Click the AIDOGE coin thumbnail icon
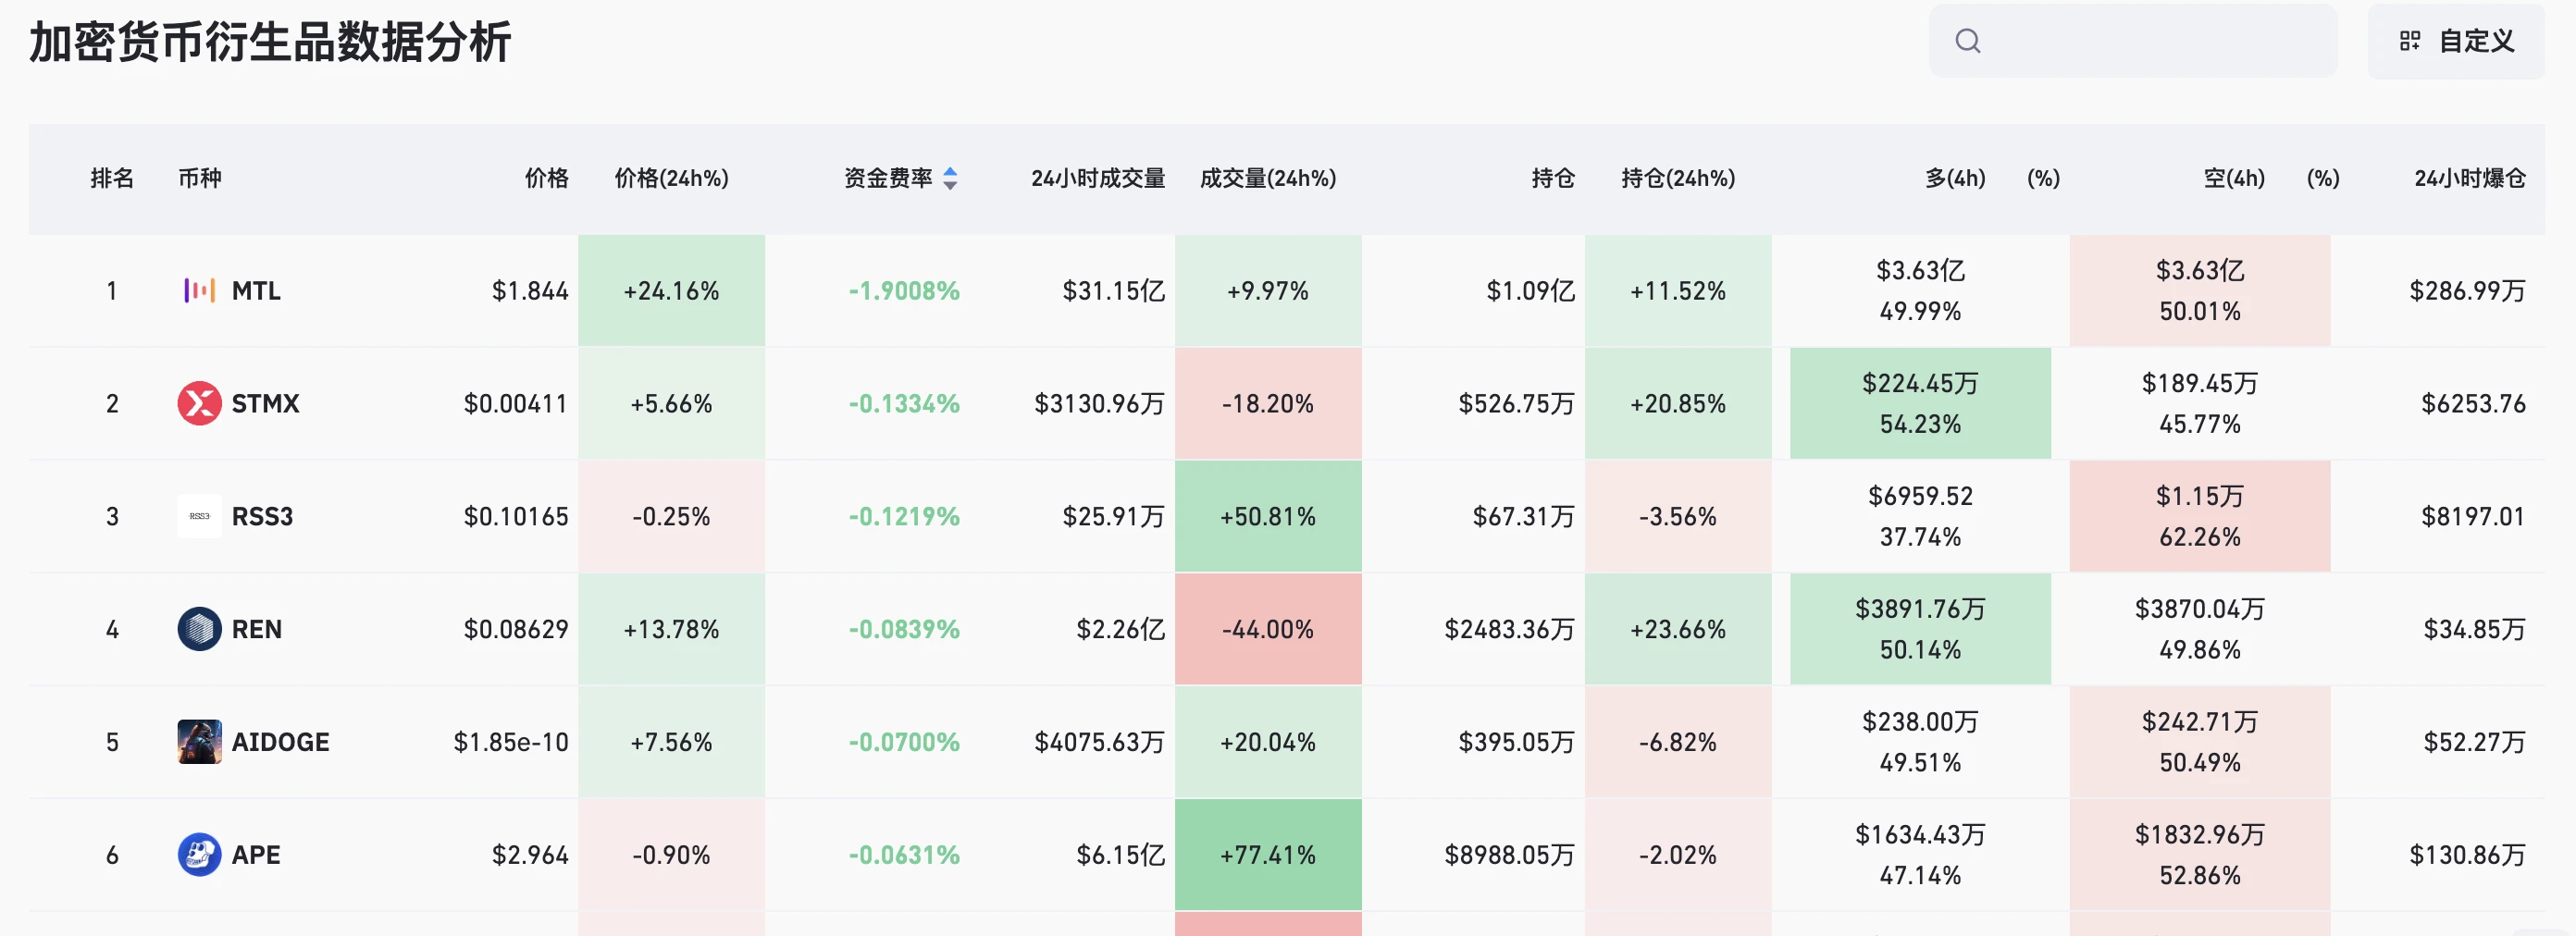The height and width of the screenshot is (936, 2576). 199,742
